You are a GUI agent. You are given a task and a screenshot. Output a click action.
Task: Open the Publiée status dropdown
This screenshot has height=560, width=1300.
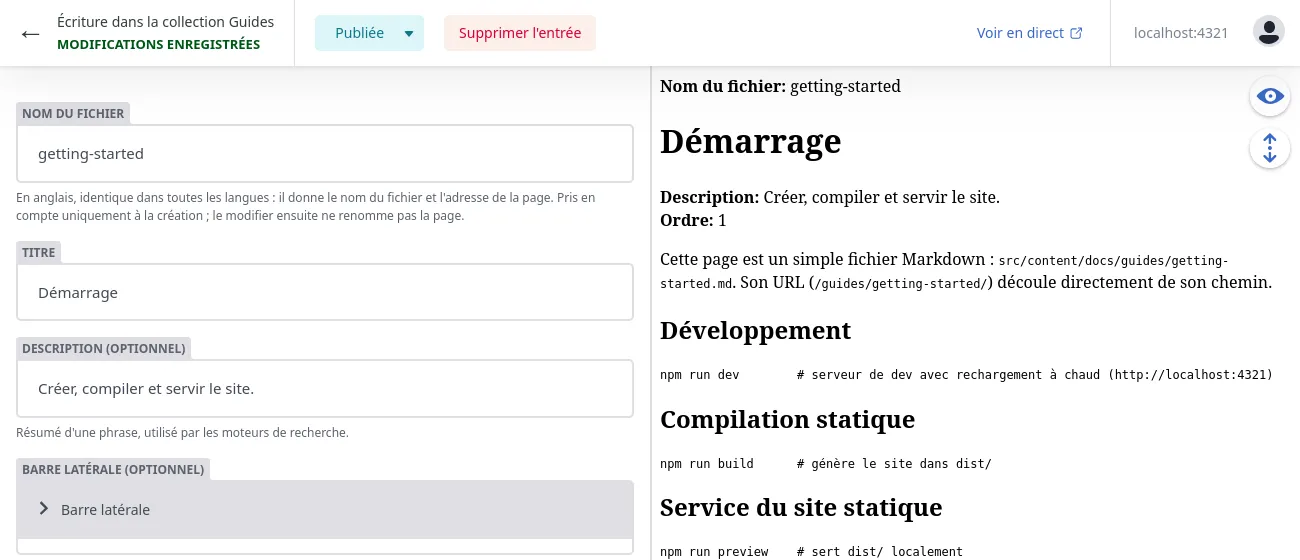pos(369,33)
